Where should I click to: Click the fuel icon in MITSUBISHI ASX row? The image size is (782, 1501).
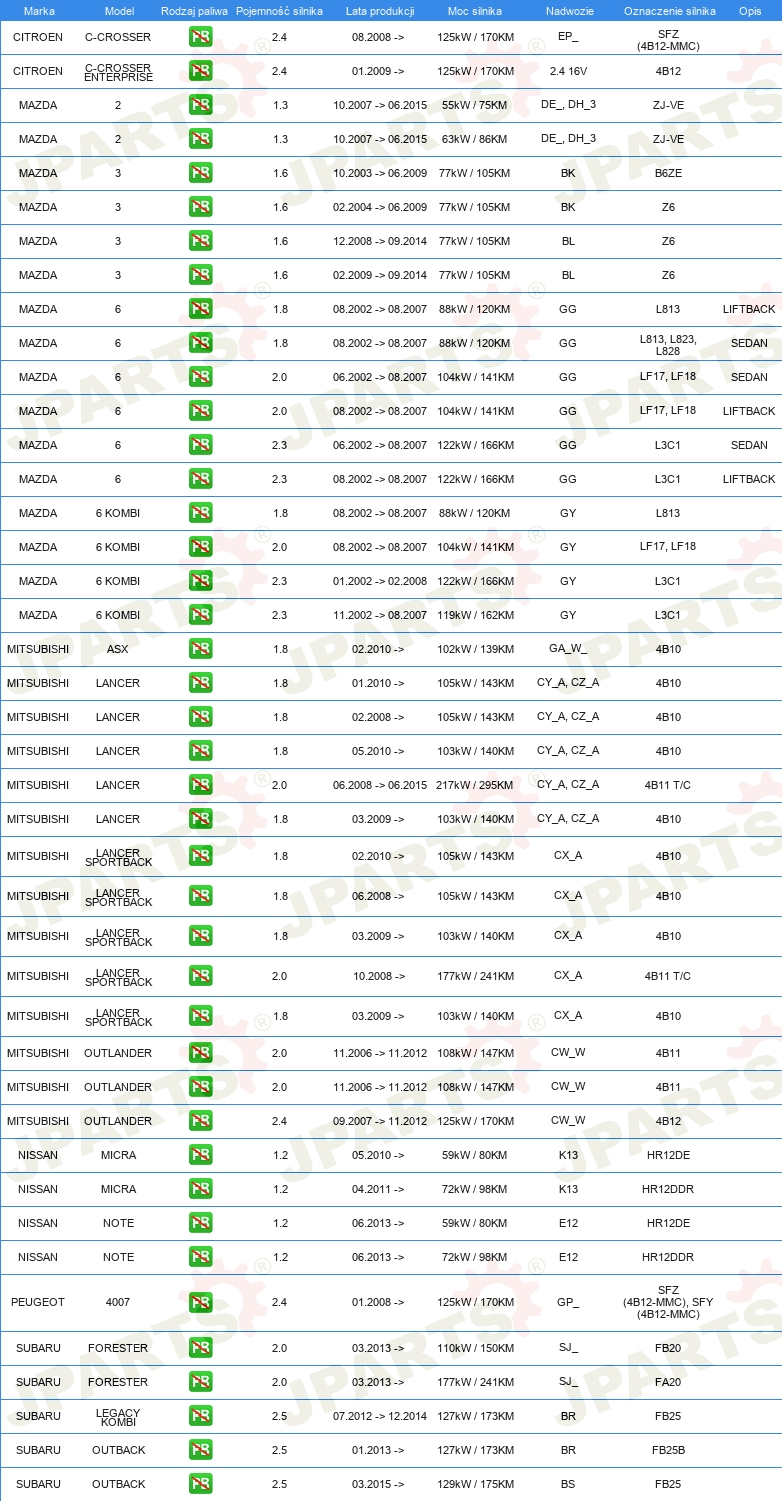click(x=200, y=649)
